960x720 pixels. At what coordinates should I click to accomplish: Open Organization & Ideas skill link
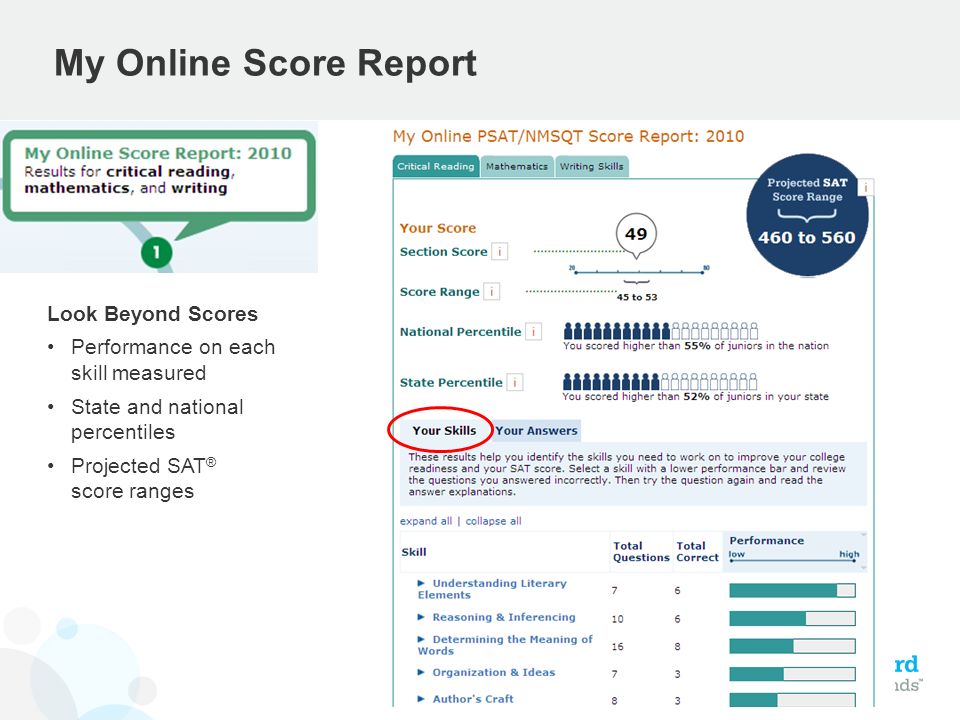pos(493,672)
